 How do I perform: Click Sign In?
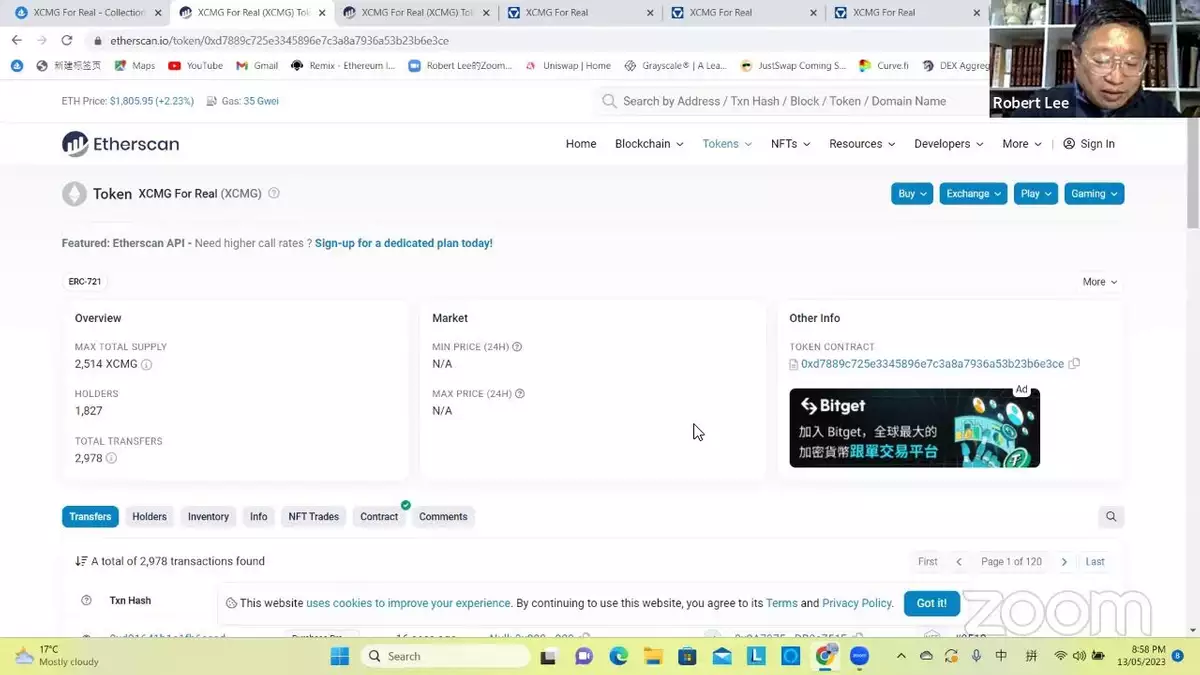coord(1089,144)
